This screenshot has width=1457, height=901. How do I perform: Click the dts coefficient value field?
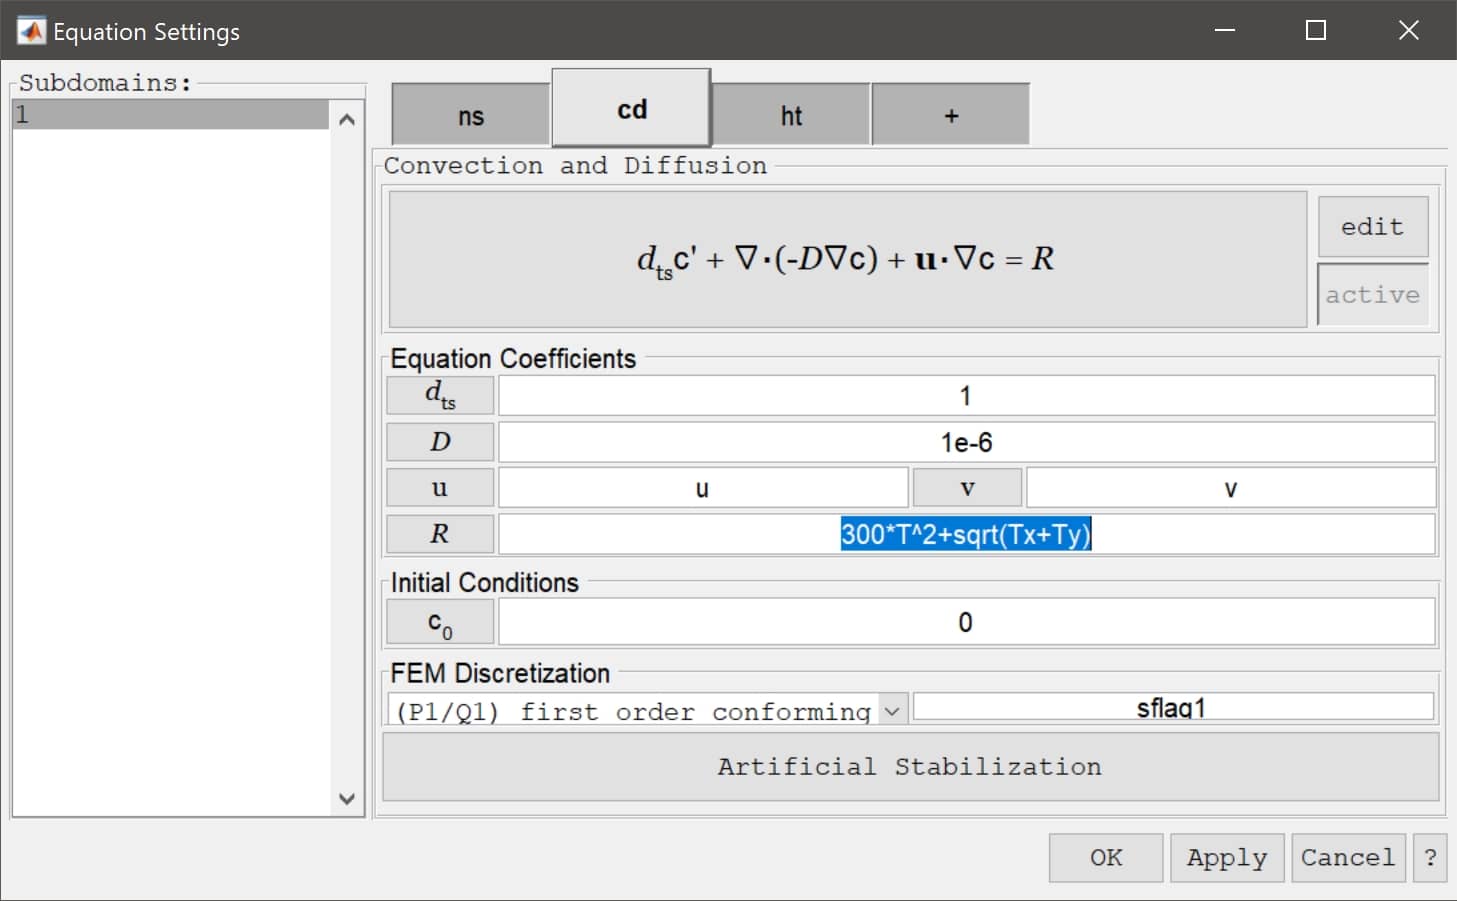[x=966, y=396]
